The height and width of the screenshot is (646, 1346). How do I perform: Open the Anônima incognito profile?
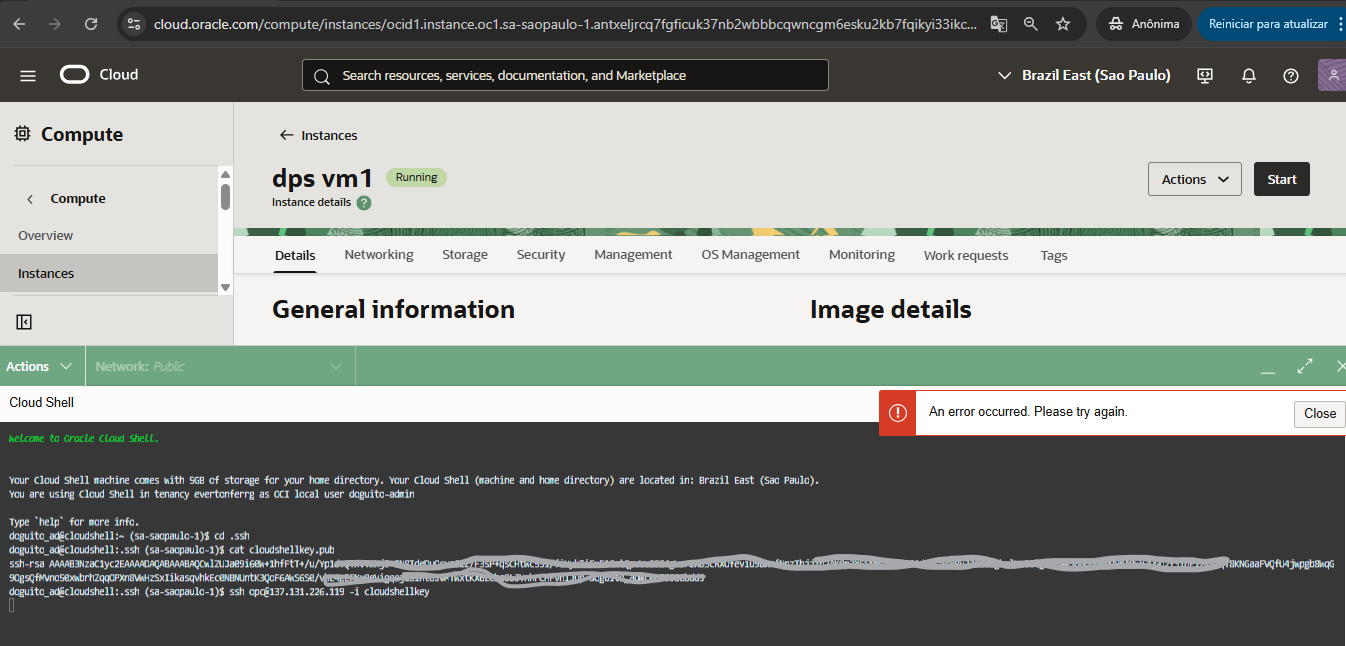(1144, 23)
